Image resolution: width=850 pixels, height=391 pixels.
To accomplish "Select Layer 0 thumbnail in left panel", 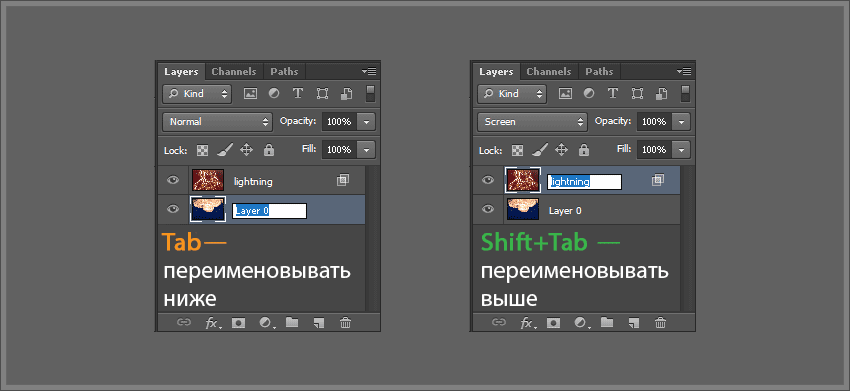I will [x=208, y=209].
